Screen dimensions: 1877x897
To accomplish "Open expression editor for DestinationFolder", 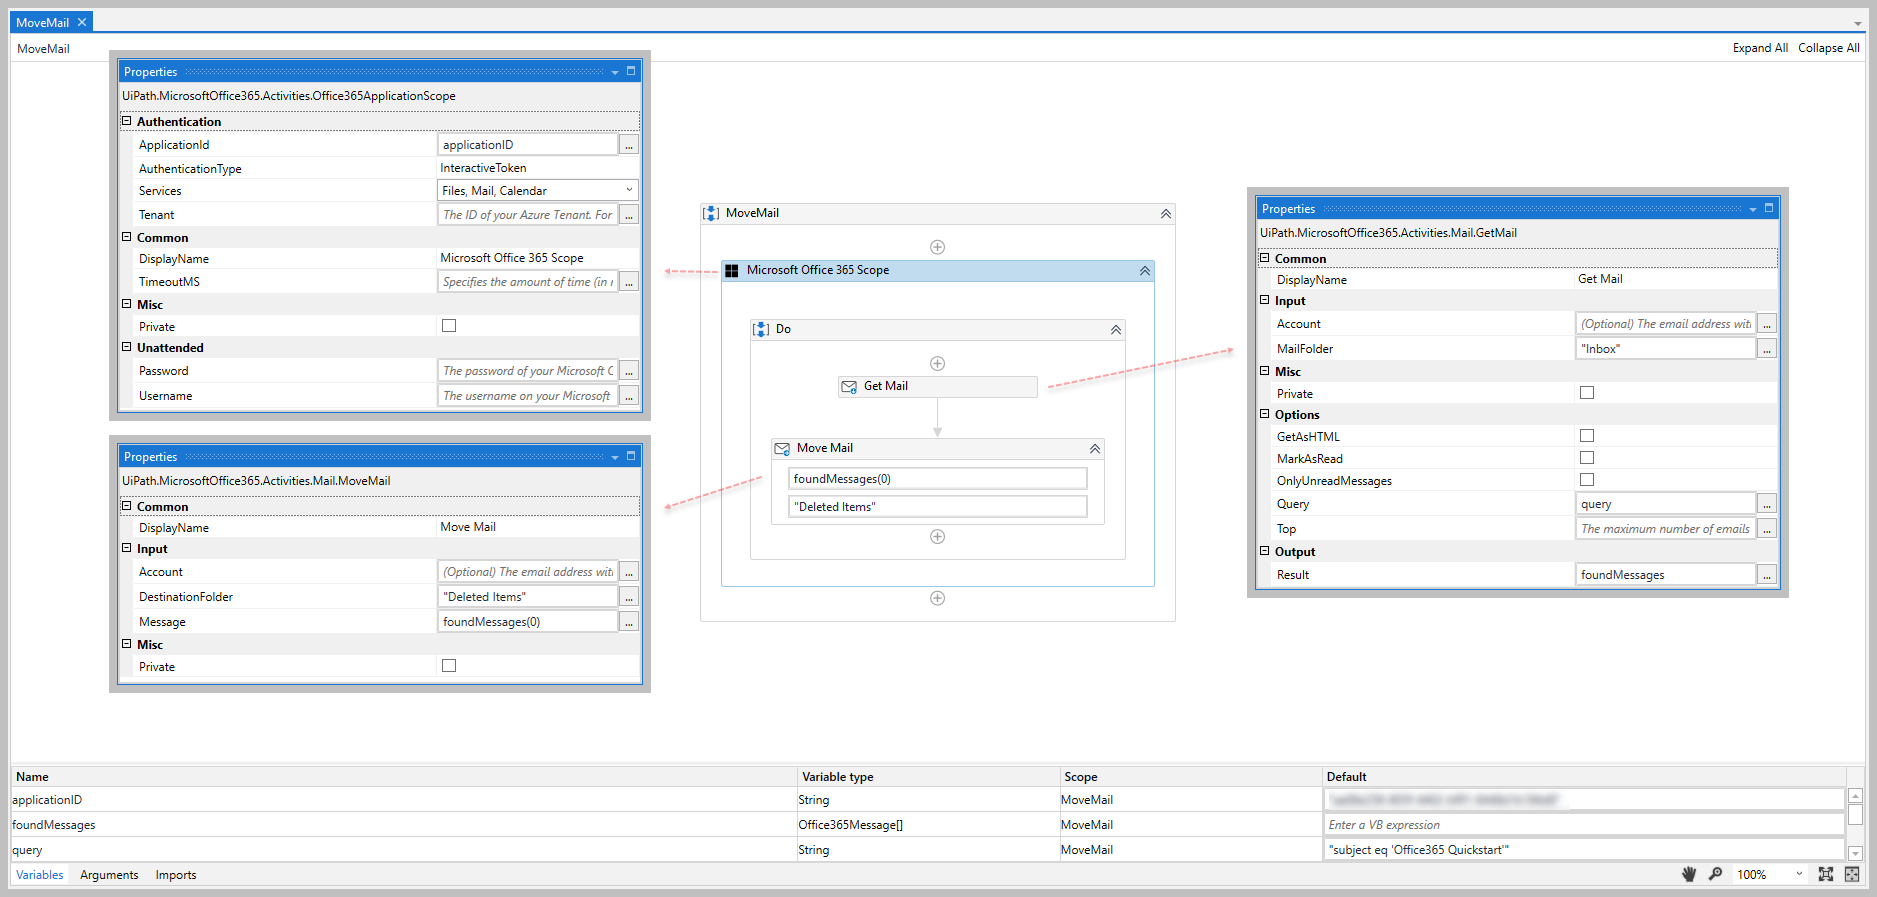I will coord(629,597).
